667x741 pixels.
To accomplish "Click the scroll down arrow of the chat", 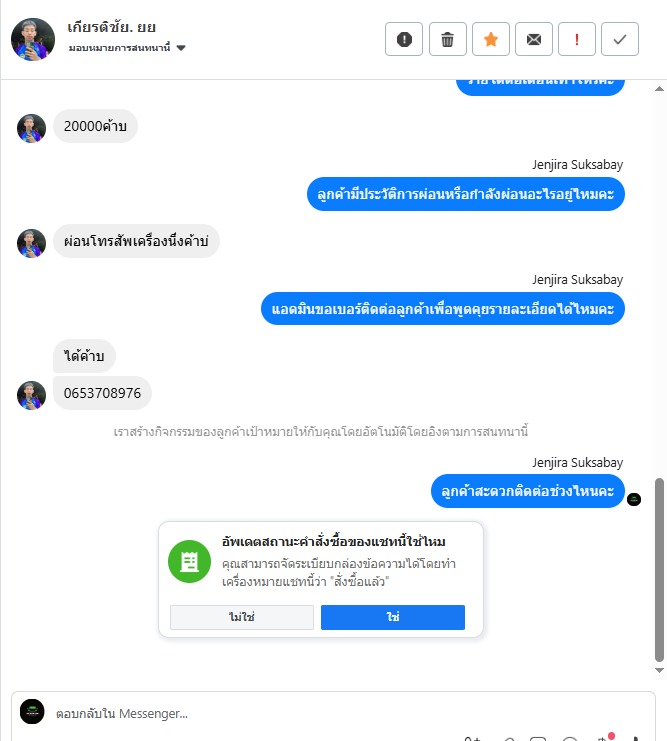I will click(659, 670).
